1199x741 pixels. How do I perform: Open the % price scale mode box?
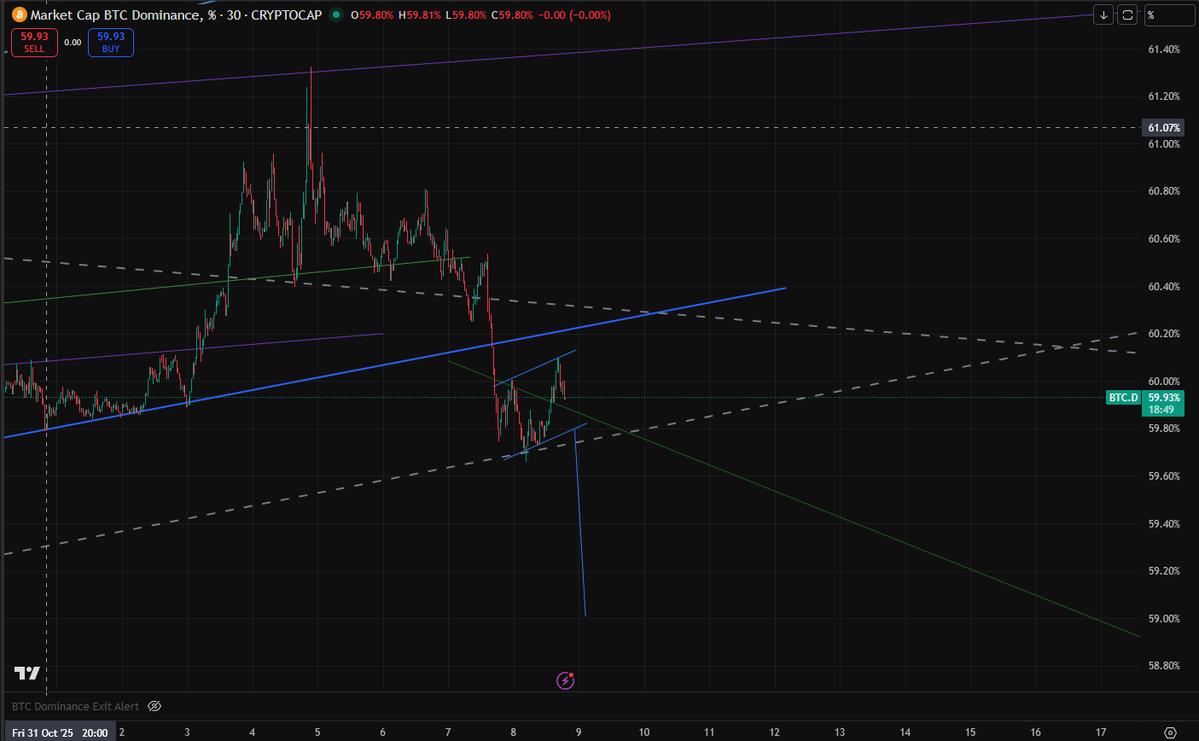pos(1169,15)
